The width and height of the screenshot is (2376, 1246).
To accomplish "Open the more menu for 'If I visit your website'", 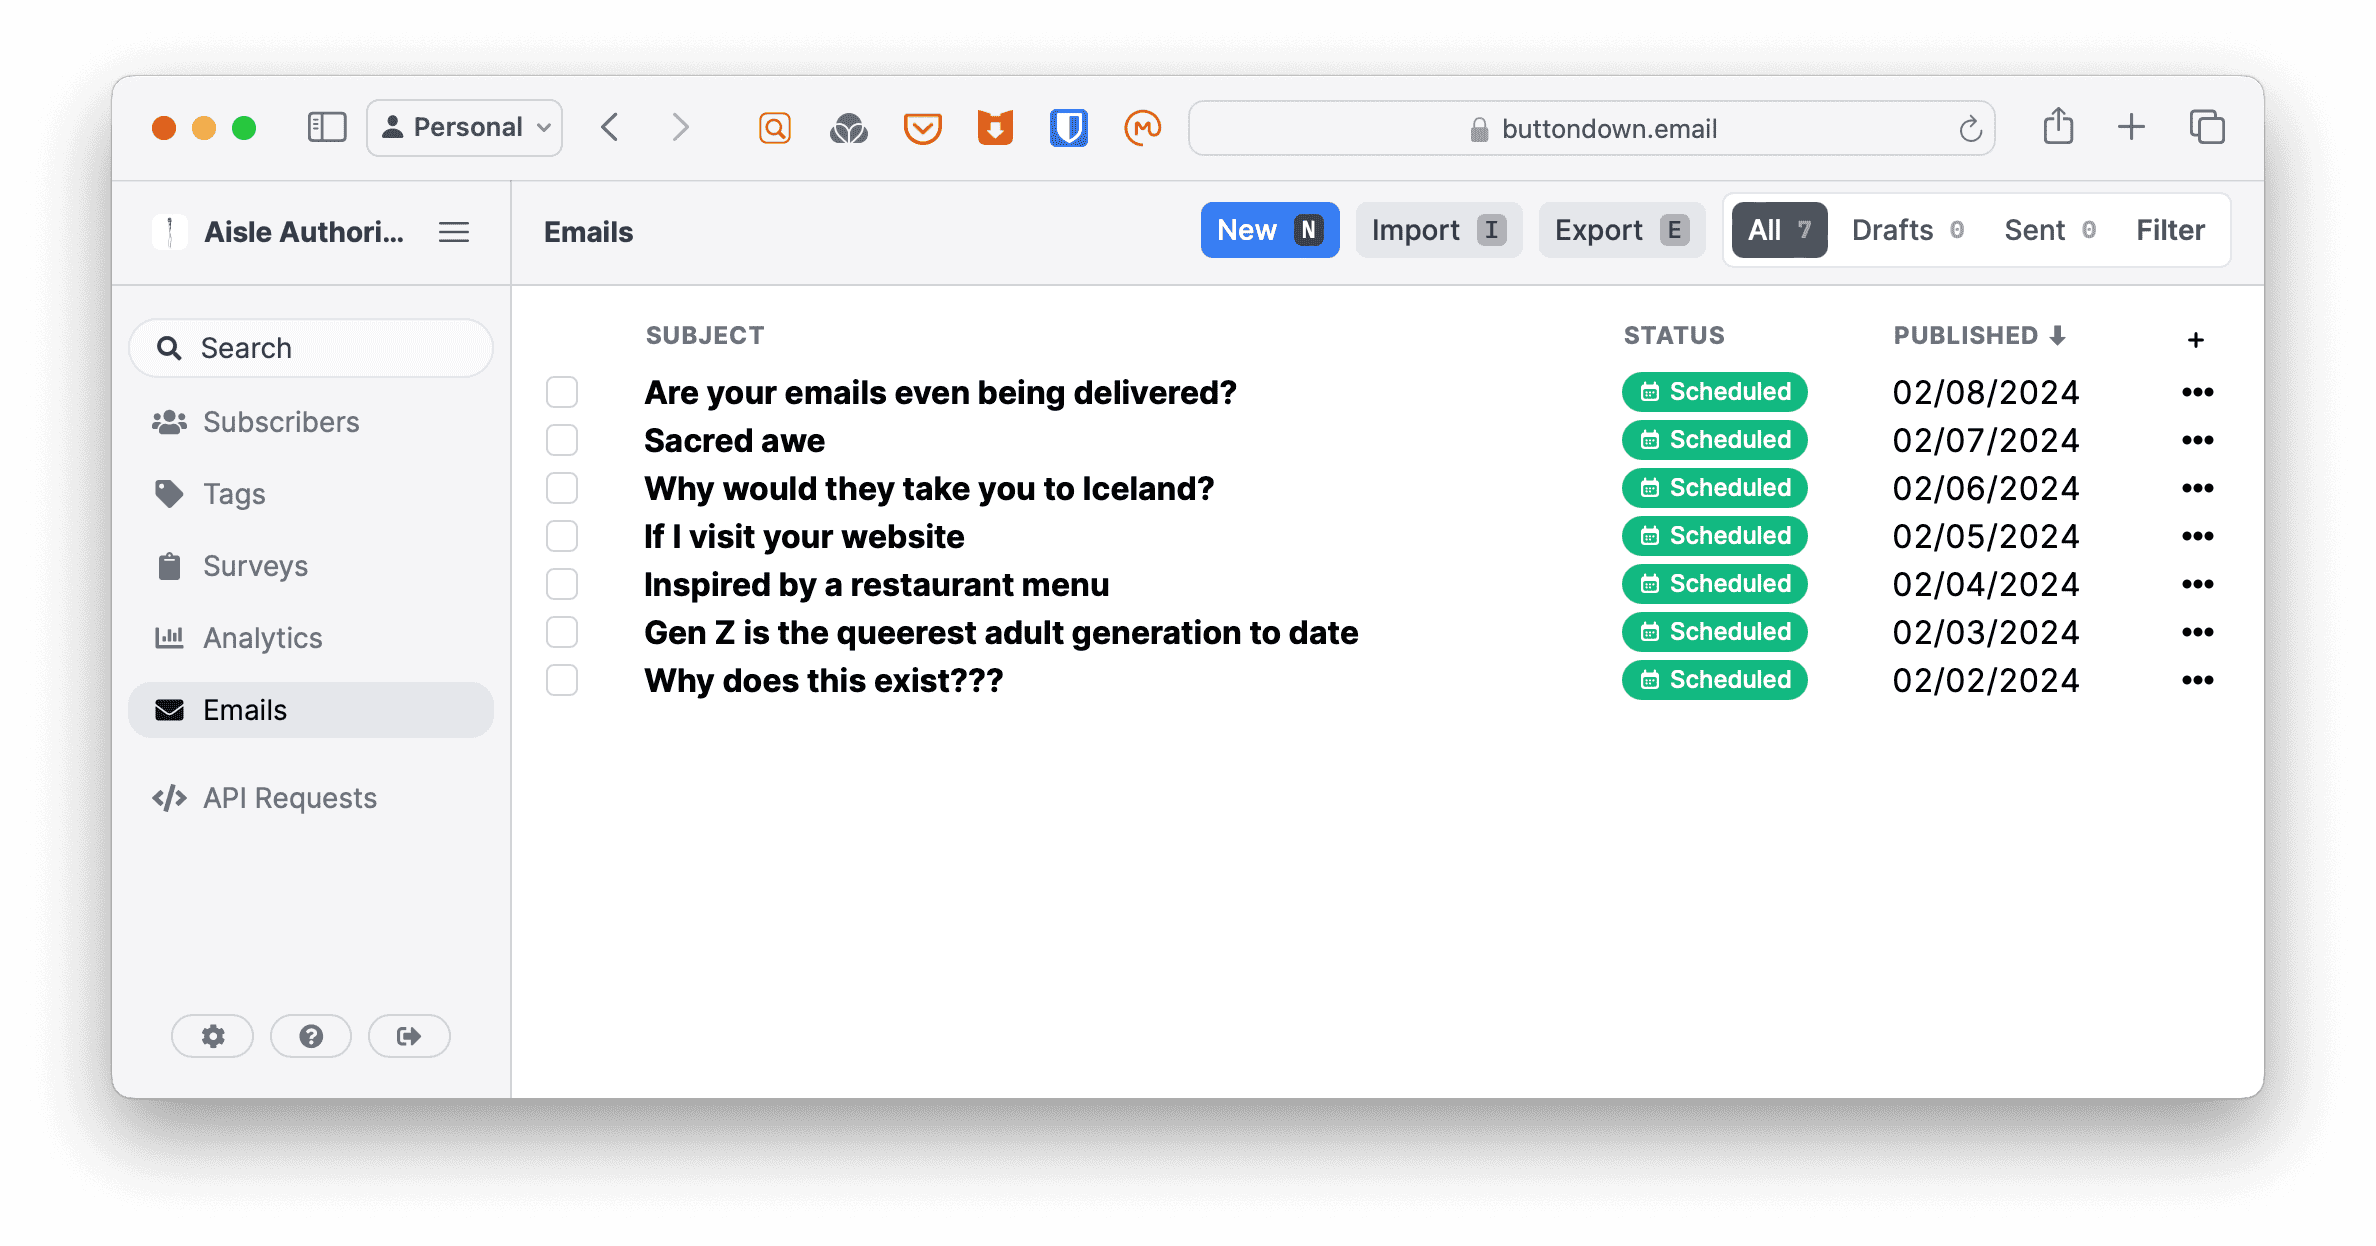I will point(2197,536).
